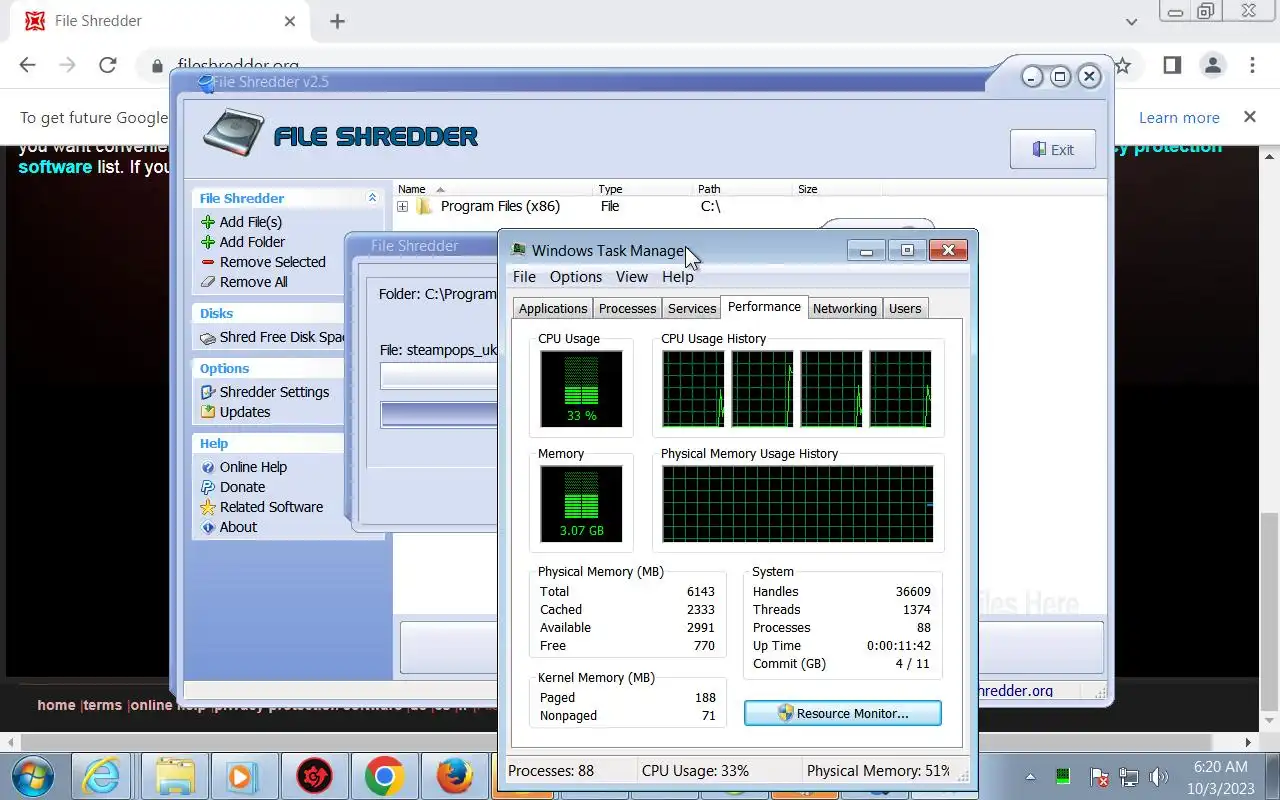The height and width of the screenshot is (800, 1280).
Task: Open Google Chrome from the taskbar
Action: point(383,776)
